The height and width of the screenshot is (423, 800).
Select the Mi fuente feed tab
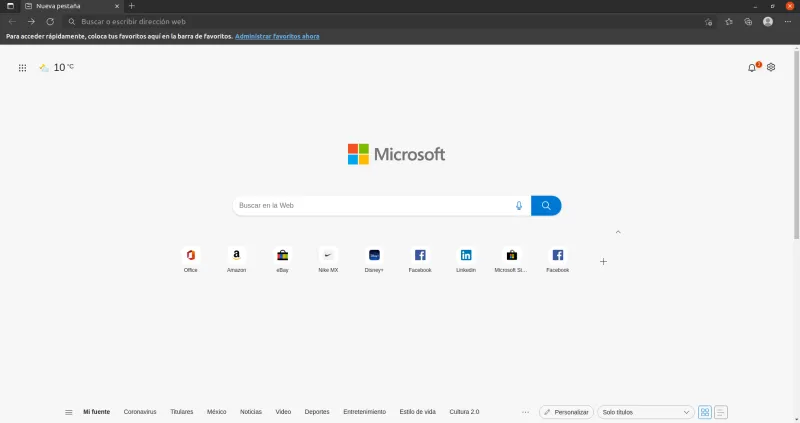coord(96,412)
